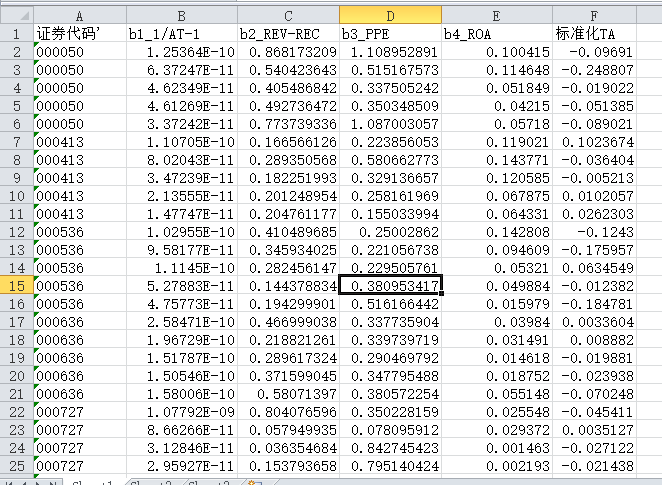
Task: Select cell with -0.248807
Action: [594, 70]
